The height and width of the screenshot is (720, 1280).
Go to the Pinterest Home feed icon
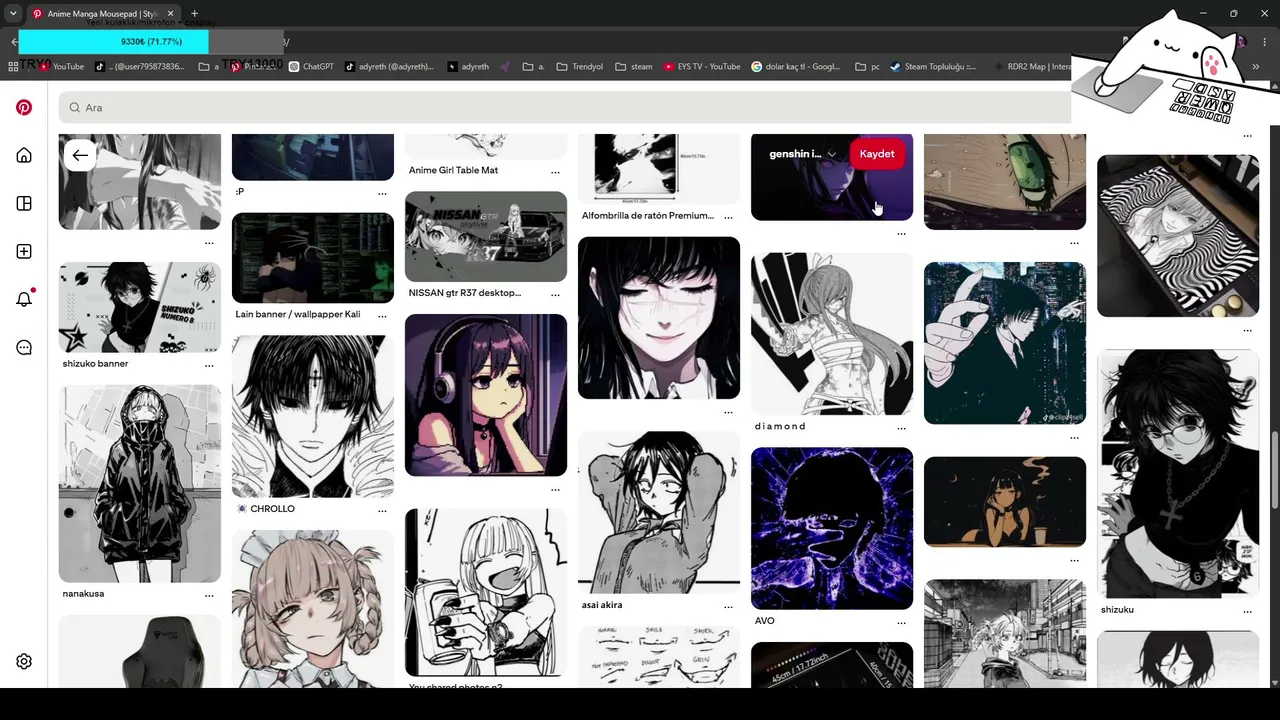coord(24,155)
